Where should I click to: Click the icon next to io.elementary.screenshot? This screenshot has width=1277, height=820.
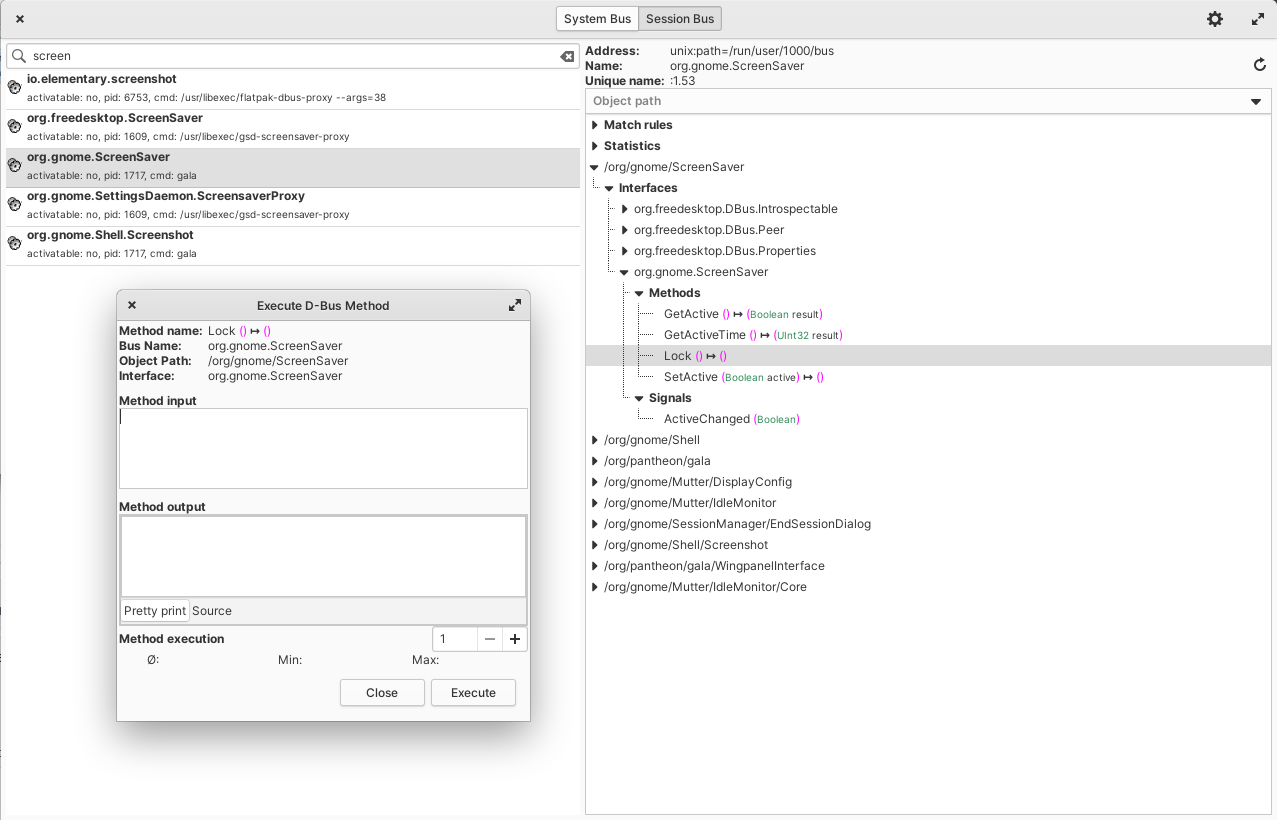(x=14, y=87)
